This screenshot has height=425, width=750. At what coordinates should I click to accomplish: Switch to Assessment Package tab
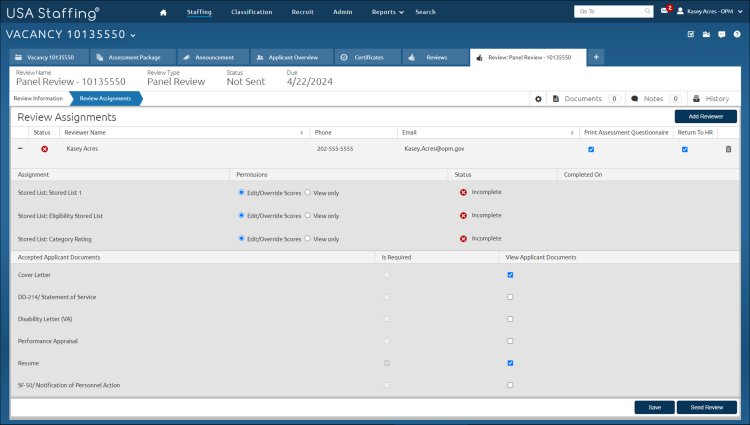pyautogui.click(x=133, y=57)
